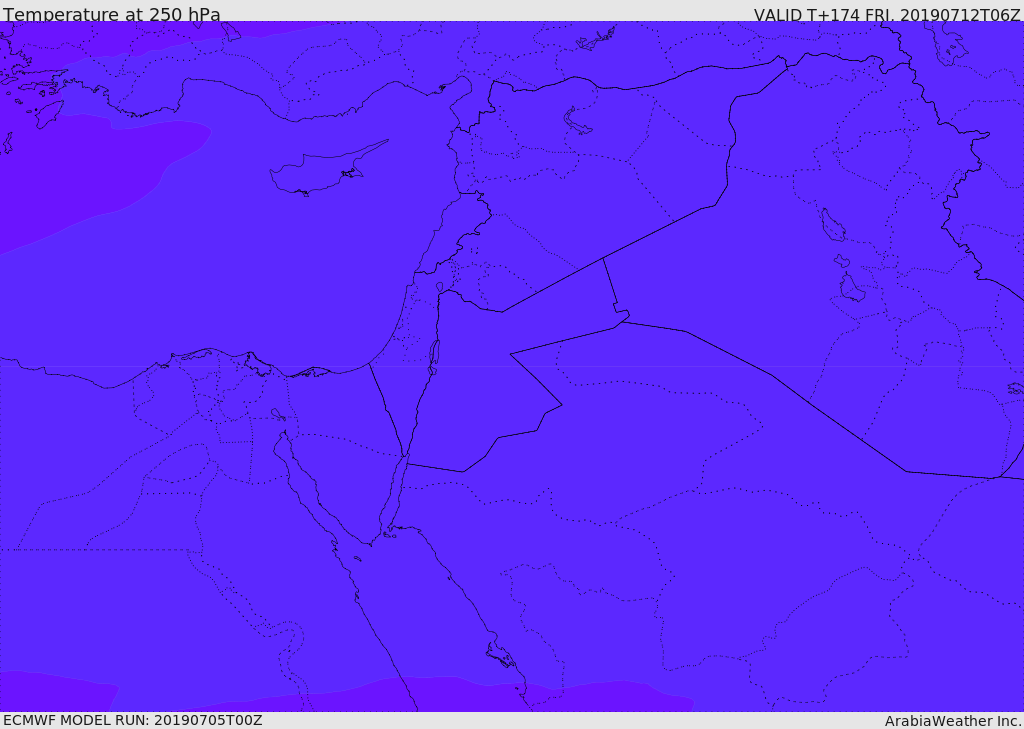Click the 'VALID T+174 FRI. 20190712T06Z' label

click(x=887, y=14)
